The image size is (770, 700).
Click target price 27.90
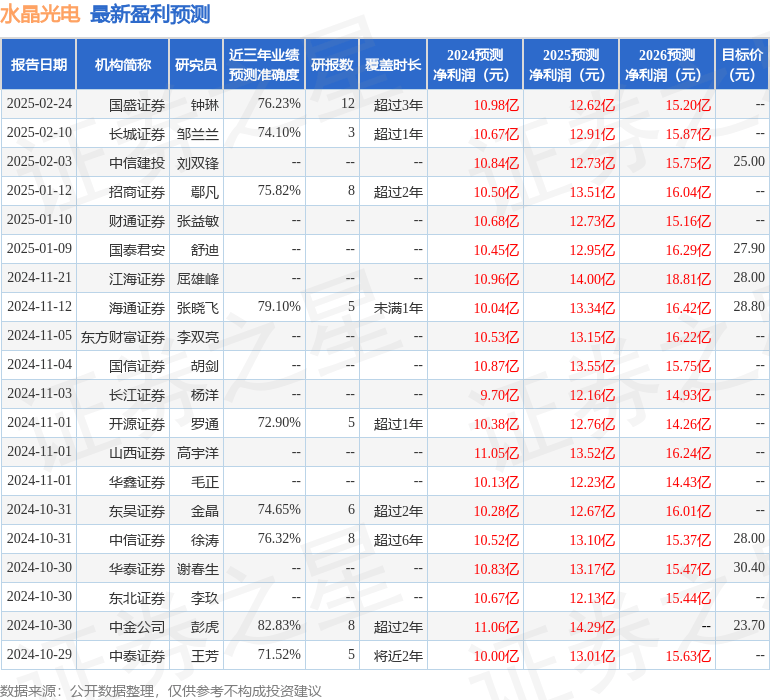(x=749, y=248)
